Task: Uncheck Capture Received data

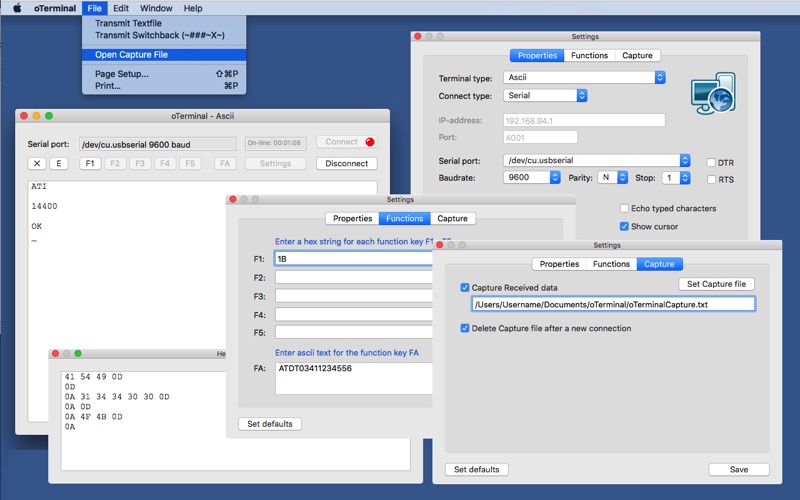Action: tap(465, 287)
